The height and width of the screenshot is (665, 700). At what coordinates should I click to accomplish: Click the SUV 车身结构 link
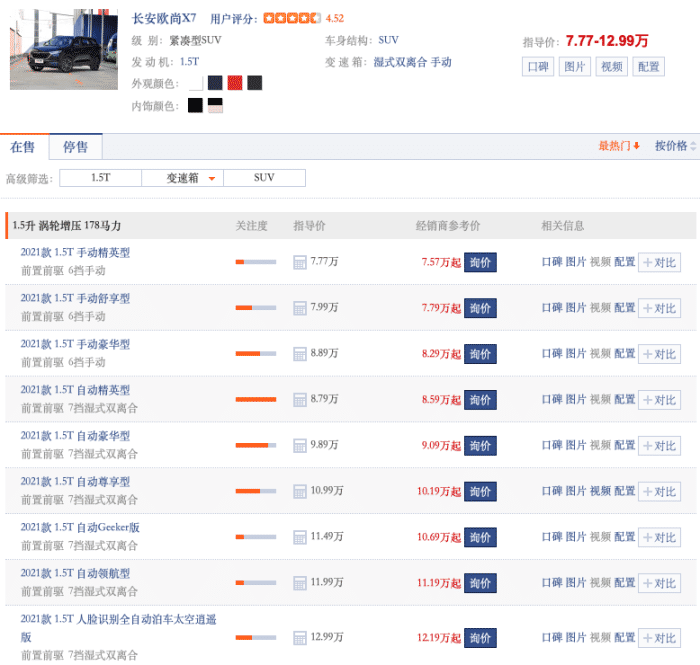tap(388, 40)
